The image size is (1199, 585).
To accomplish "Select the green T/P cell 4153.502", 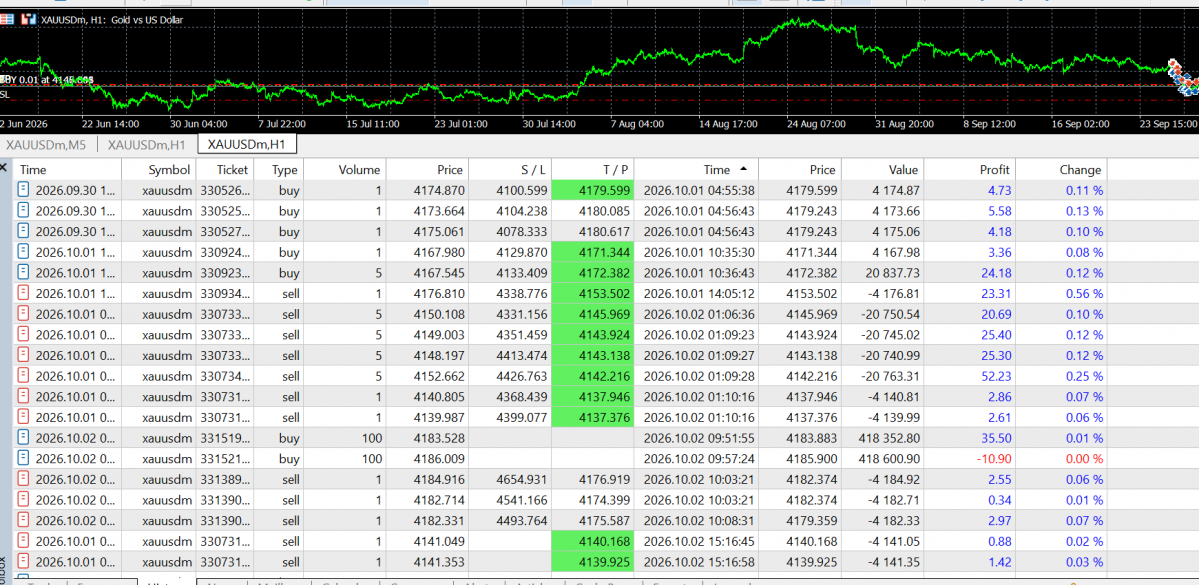I will click(593, 293).
